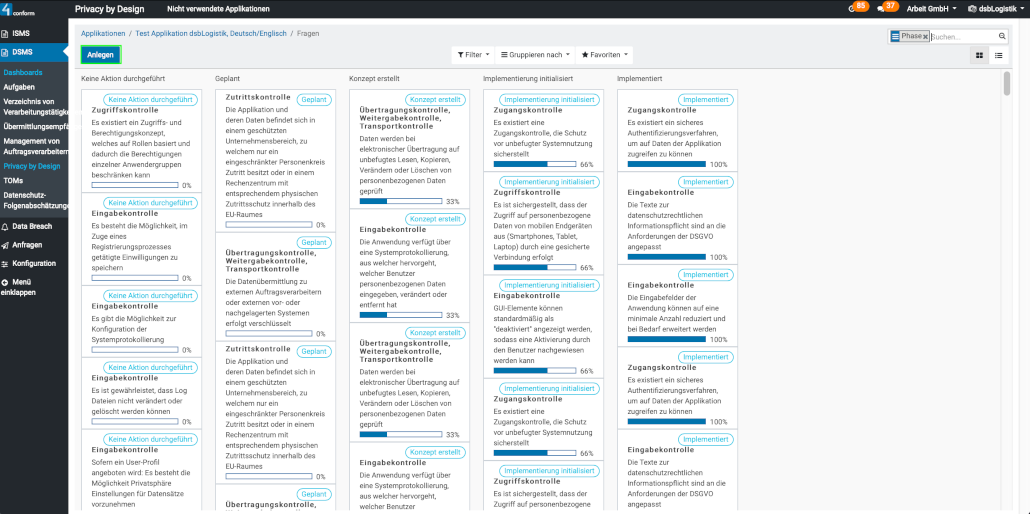Open the Favoriten dropdown
This screenshot has height=514, width=1030.
coord(606,55)
